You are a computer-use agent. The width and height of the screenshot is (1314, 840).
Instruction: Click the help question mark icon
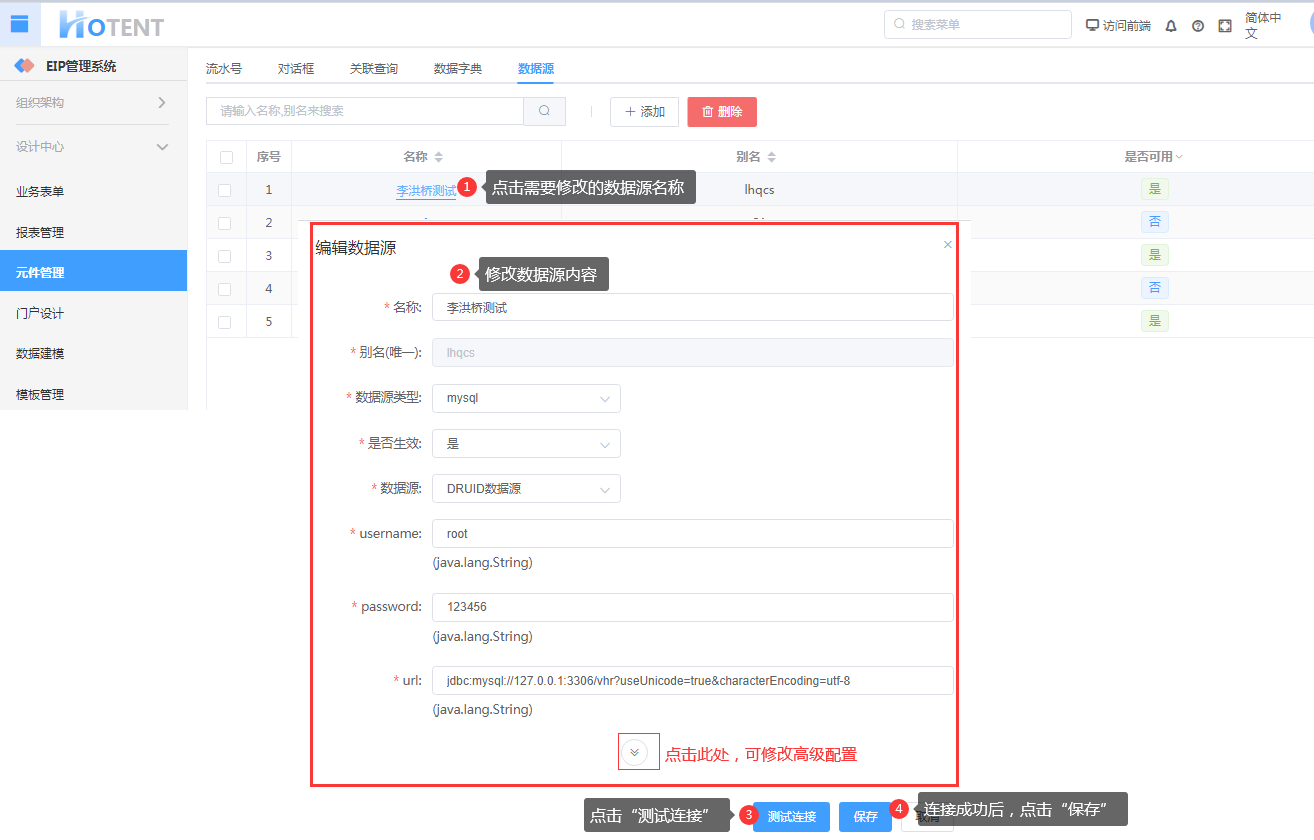coord(1198,26)
